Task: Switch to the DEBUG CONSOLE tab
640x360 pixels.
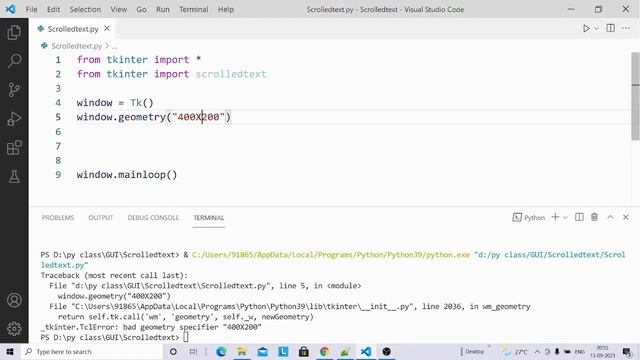Action: tap(153, 218)
